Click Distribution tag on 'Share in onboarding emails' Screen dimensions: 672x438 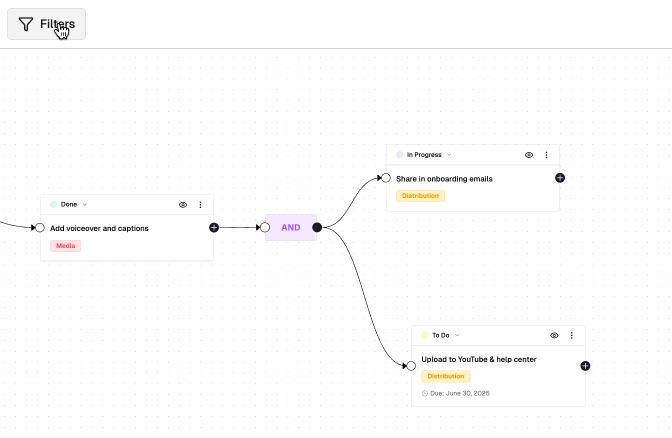(420, 196)
